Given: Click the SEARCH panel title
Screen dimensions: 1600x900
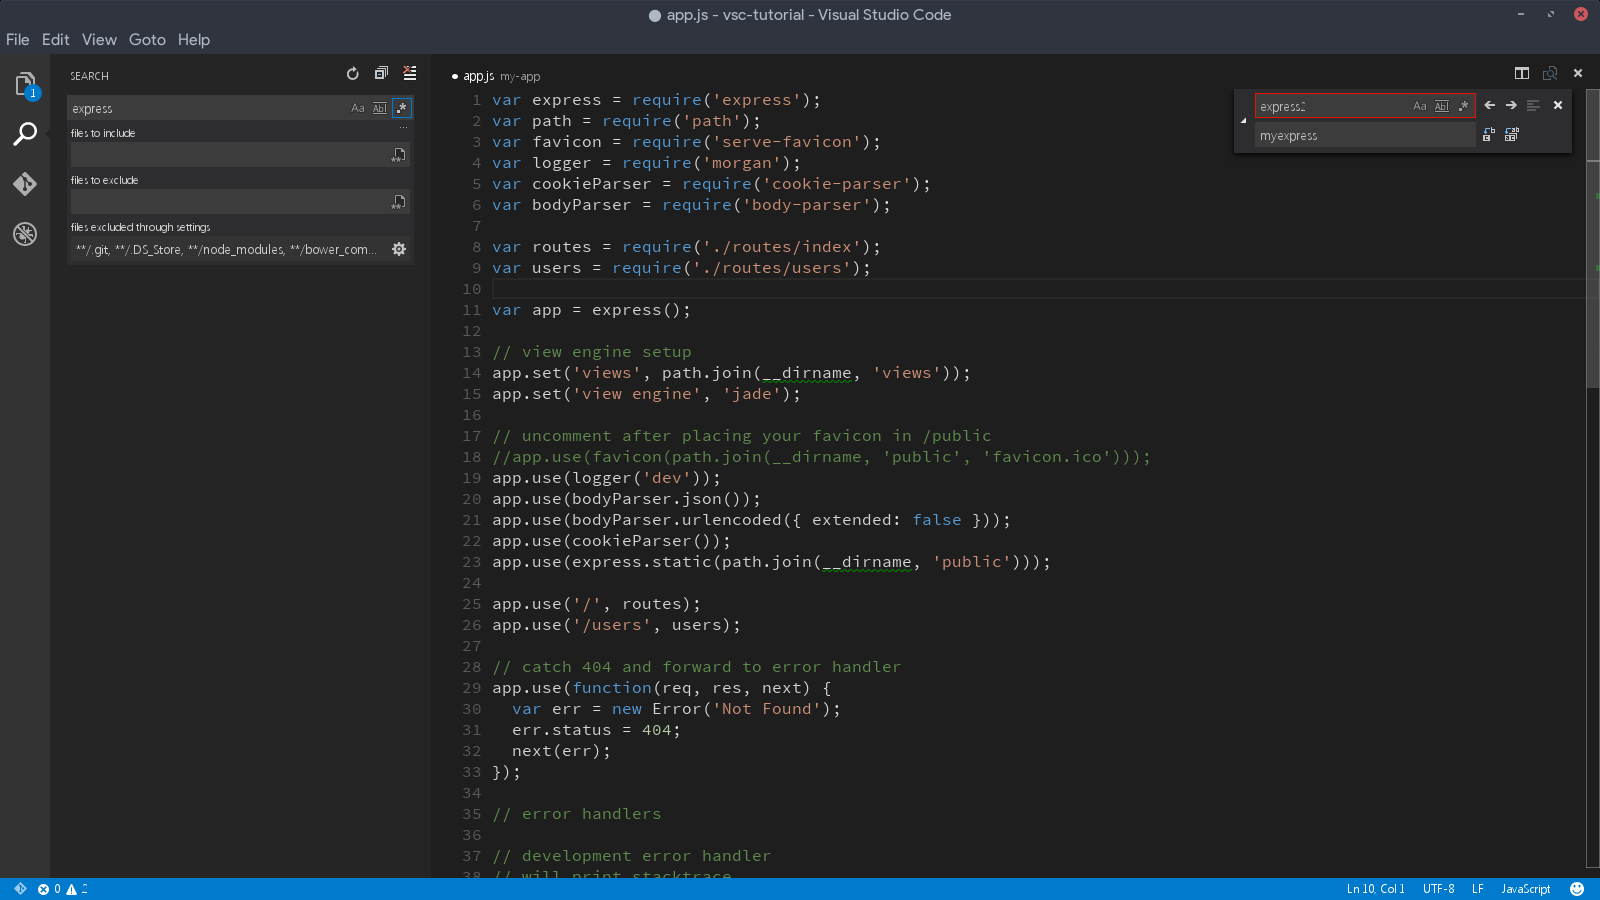Looking at the screenshot, I should tap(89, 76).
